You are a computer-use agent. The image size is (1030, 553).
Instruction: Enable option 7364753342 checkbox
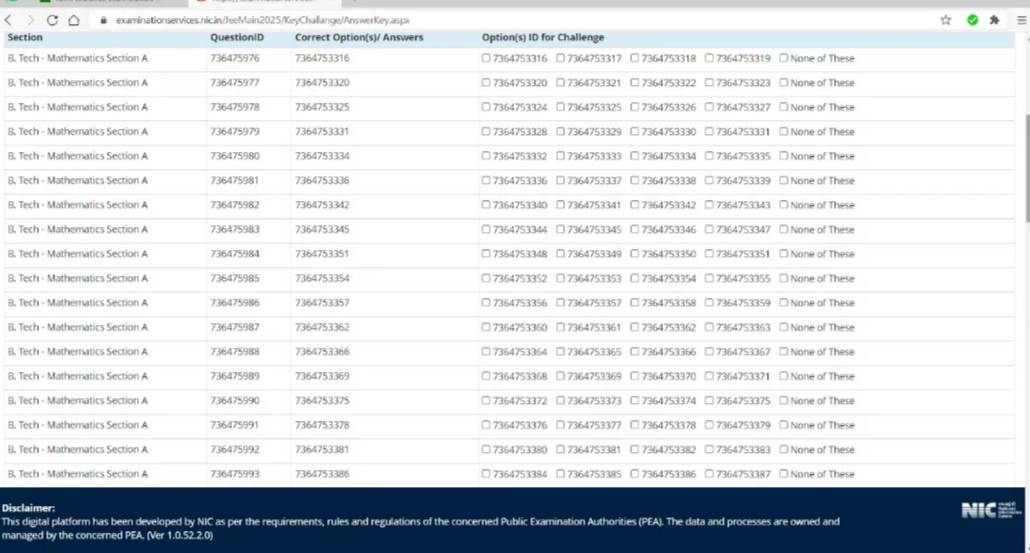[636, 205]
